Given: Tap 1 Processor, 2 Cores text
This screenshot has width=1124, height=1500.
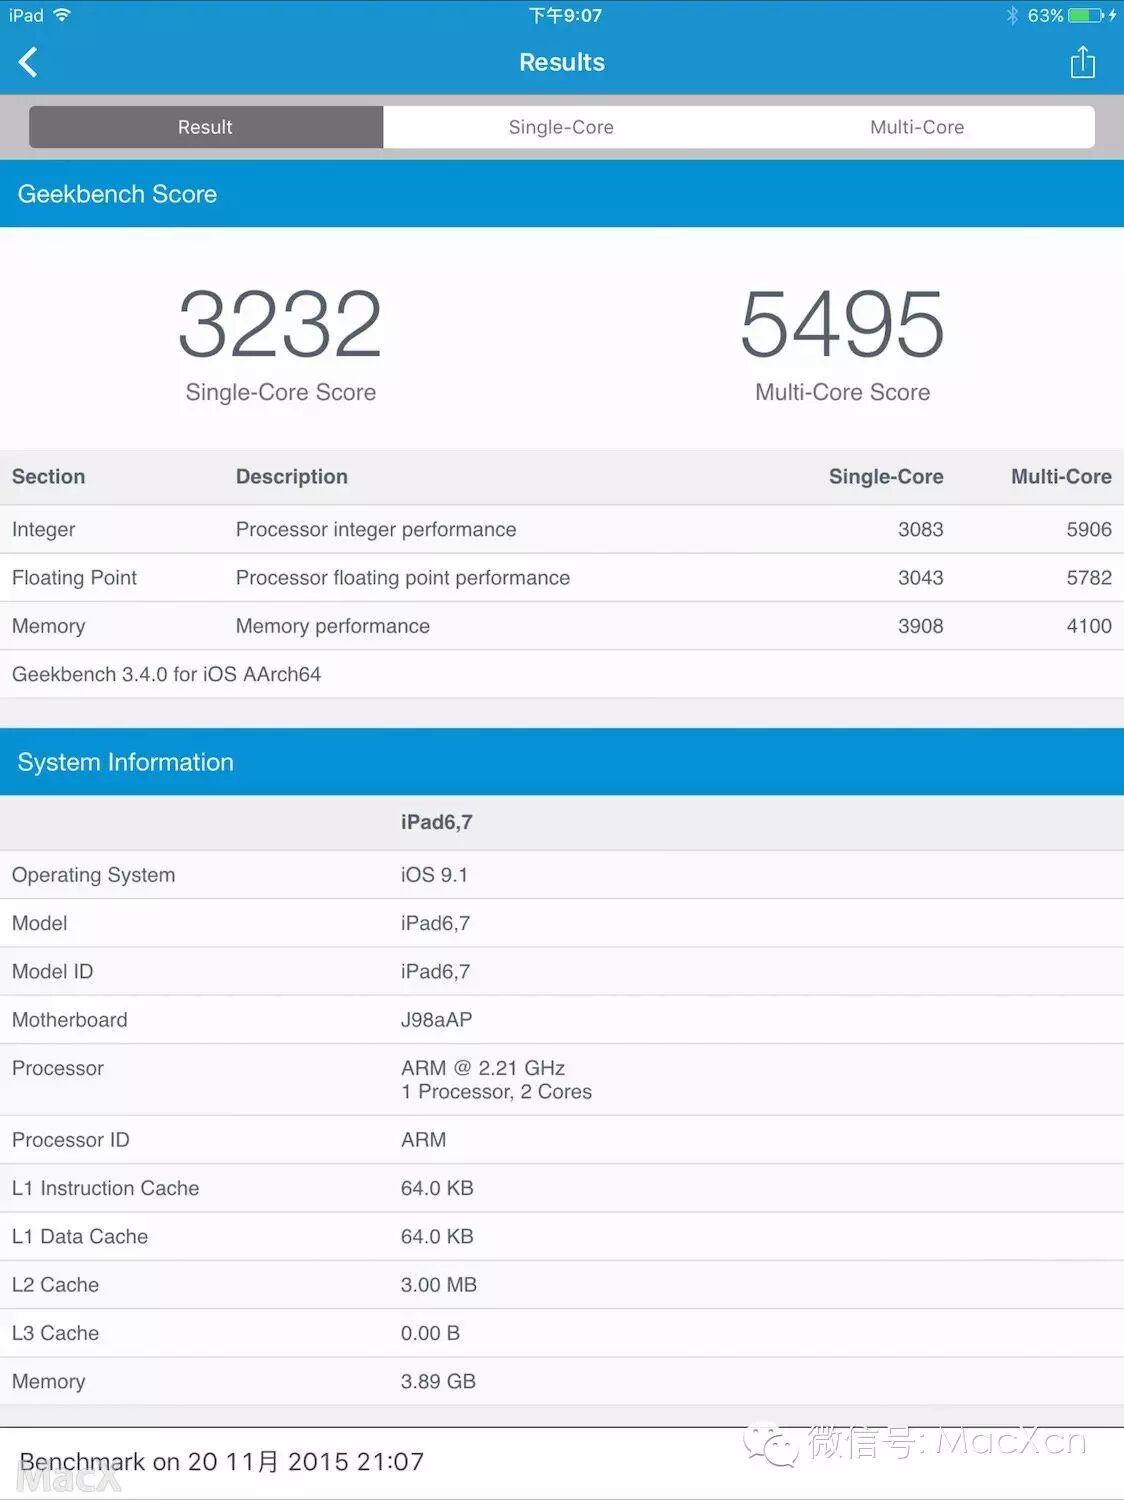Looking at the screenshot, I should (496, 1092).
